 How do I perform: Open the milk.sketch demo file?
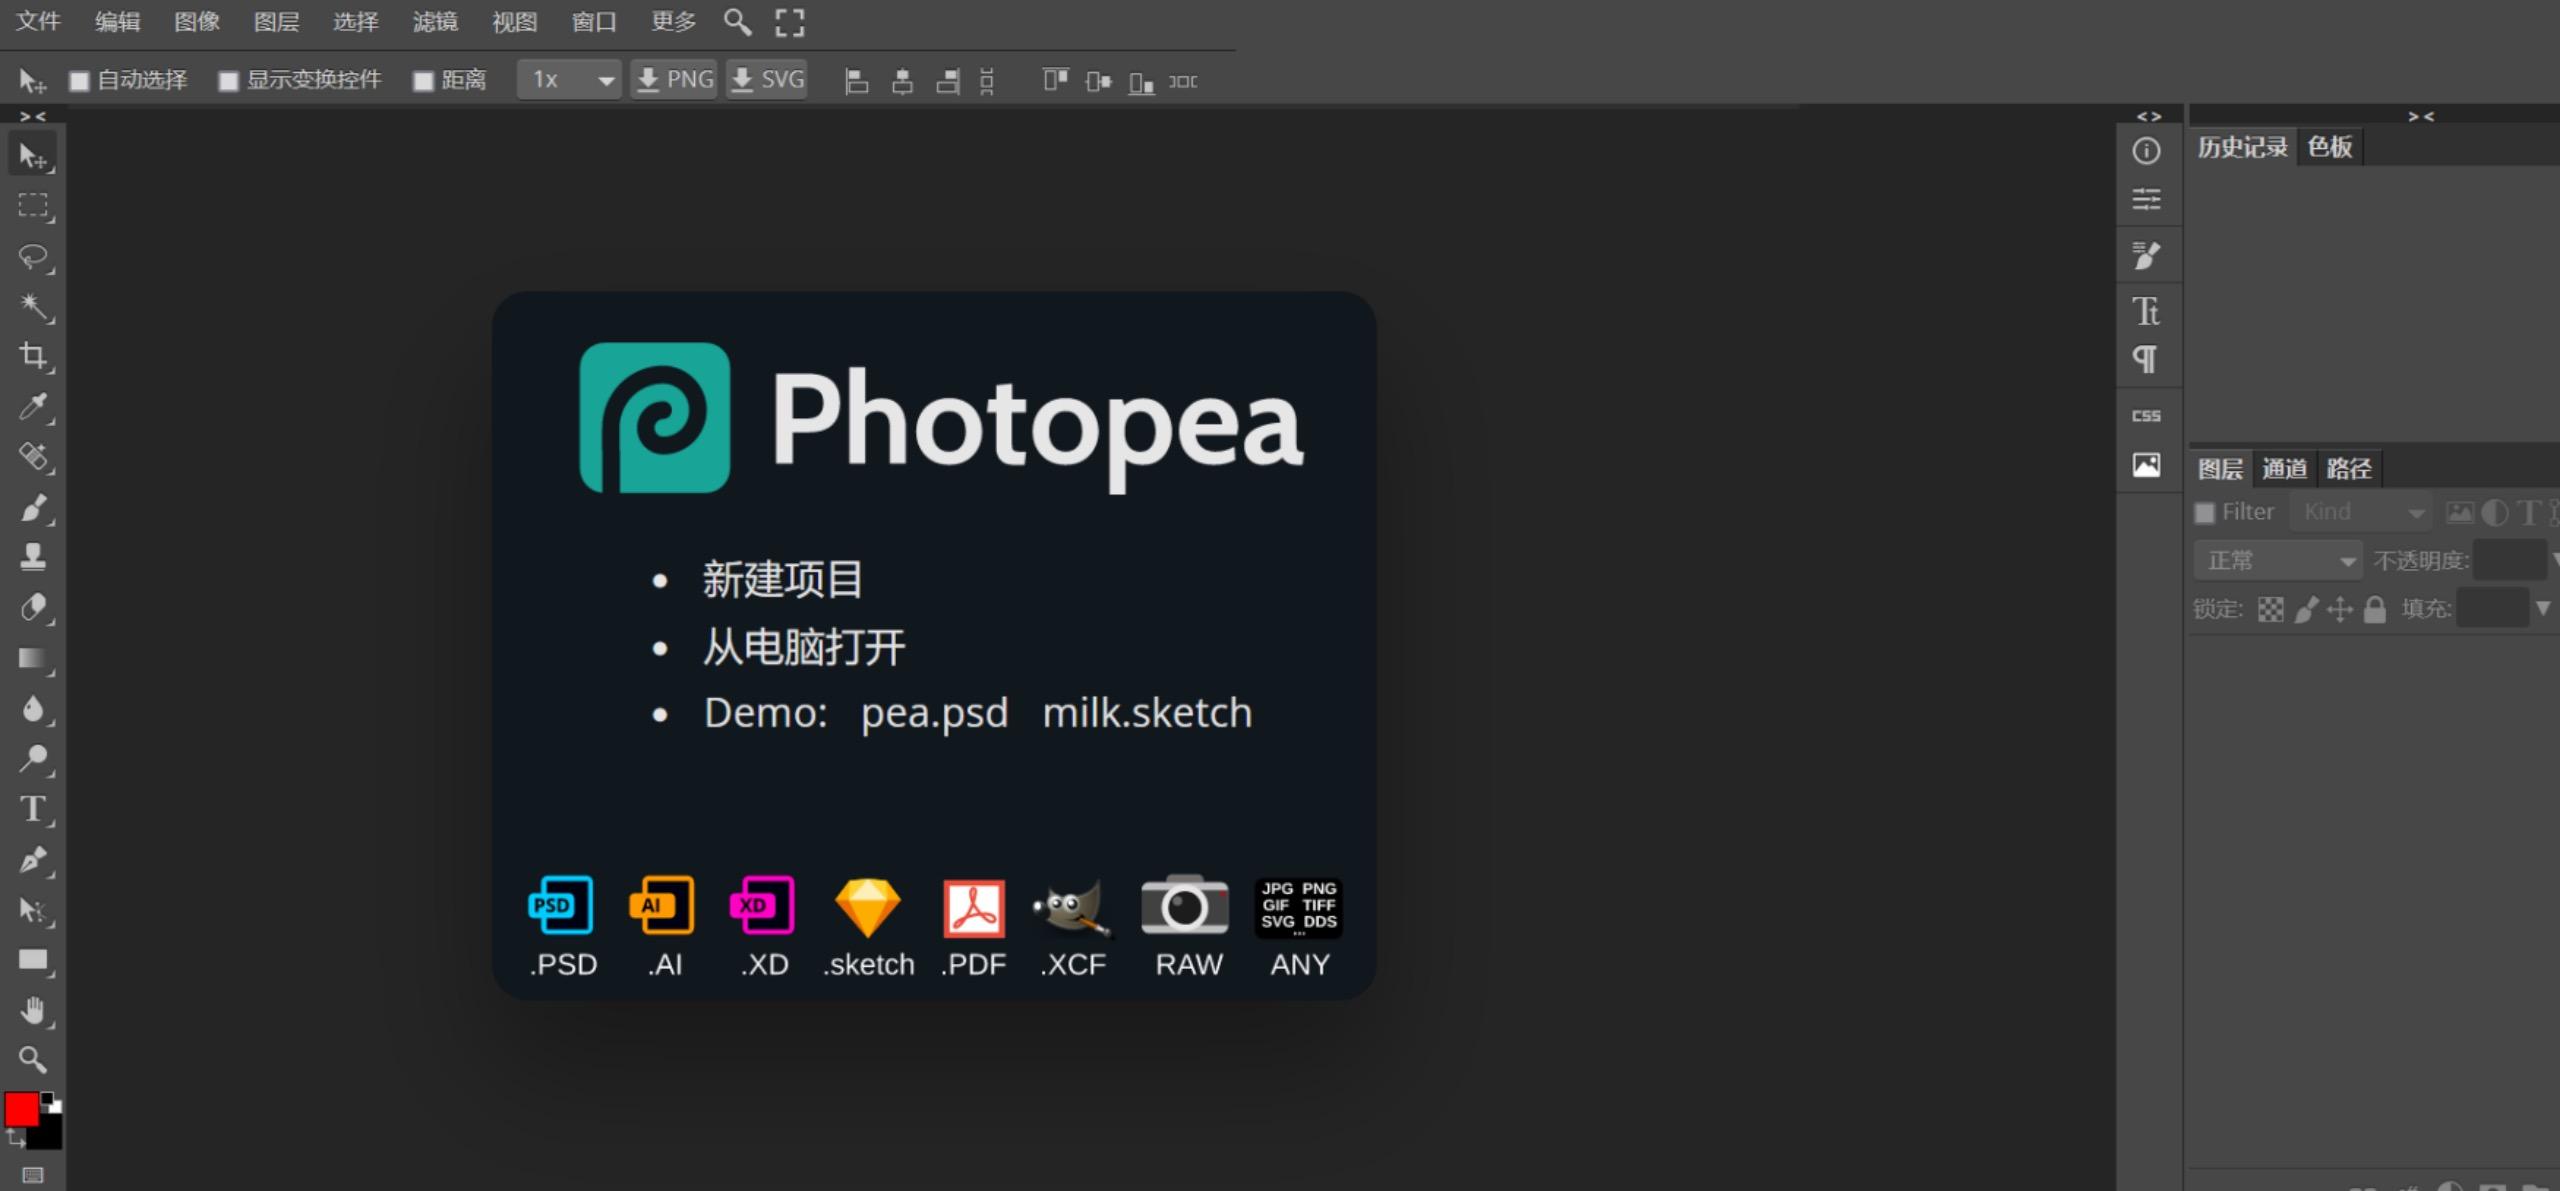1147,713
